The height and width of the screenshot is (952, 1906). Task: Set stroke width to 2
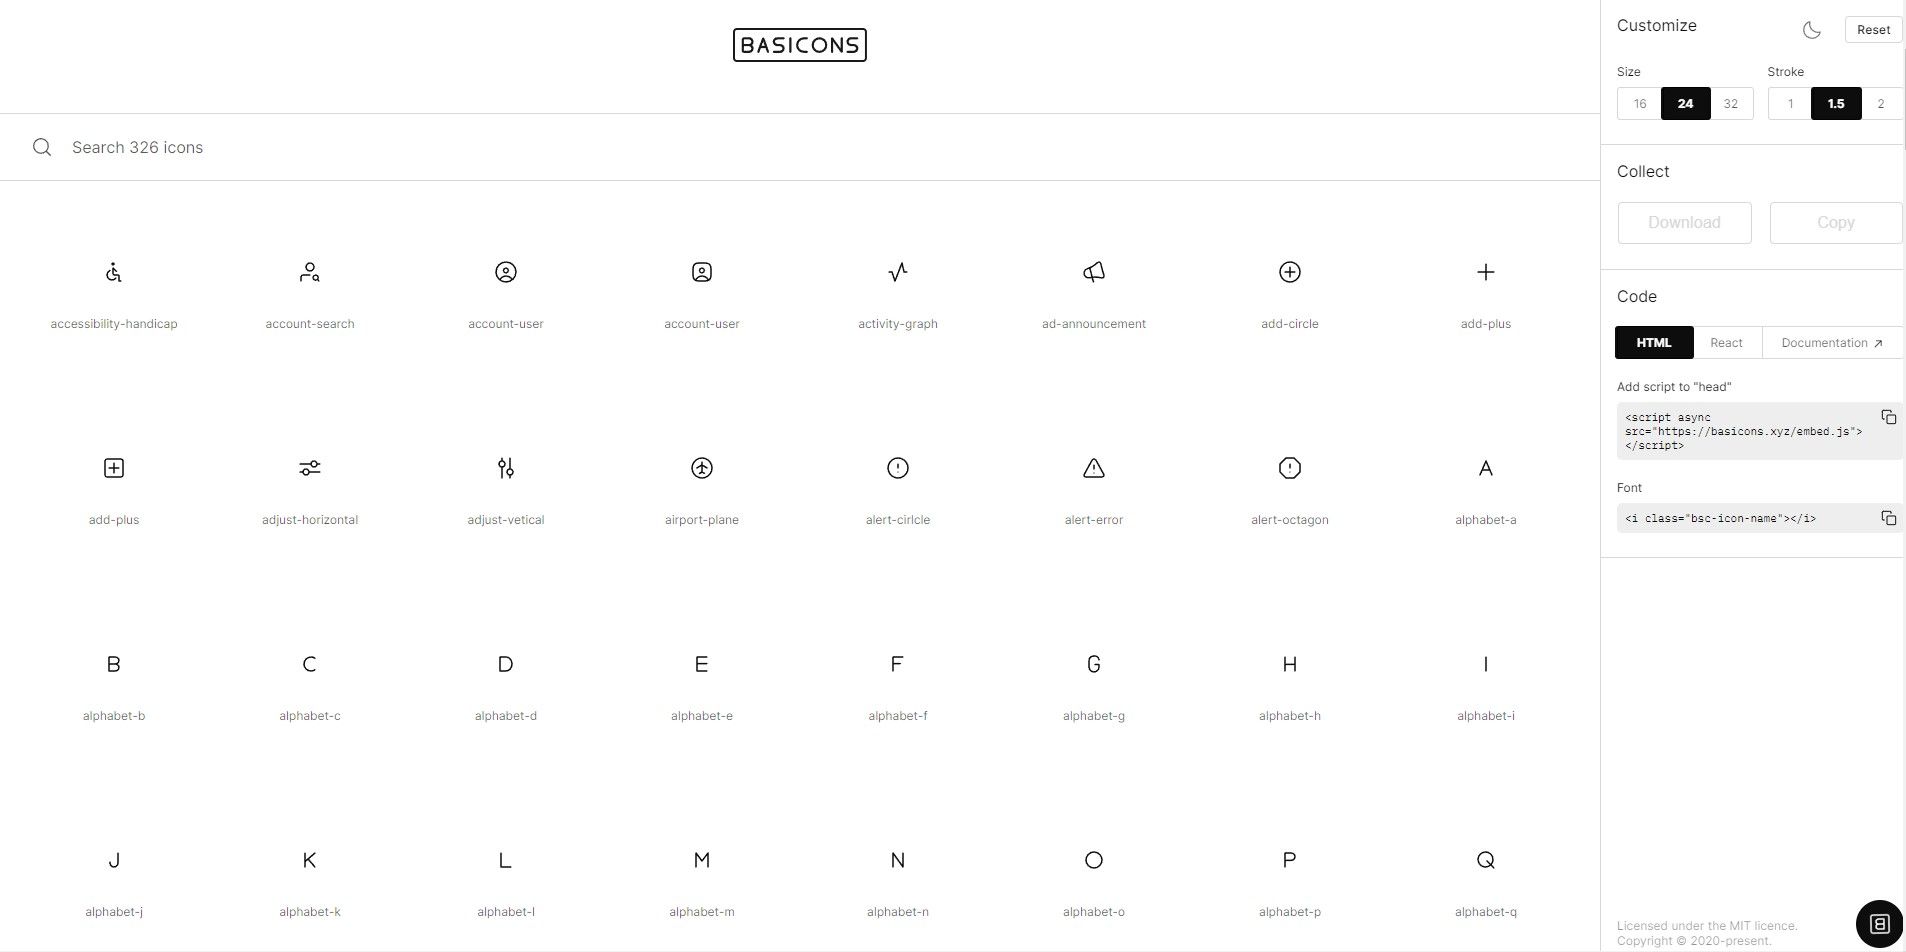tap(1881, 104)
